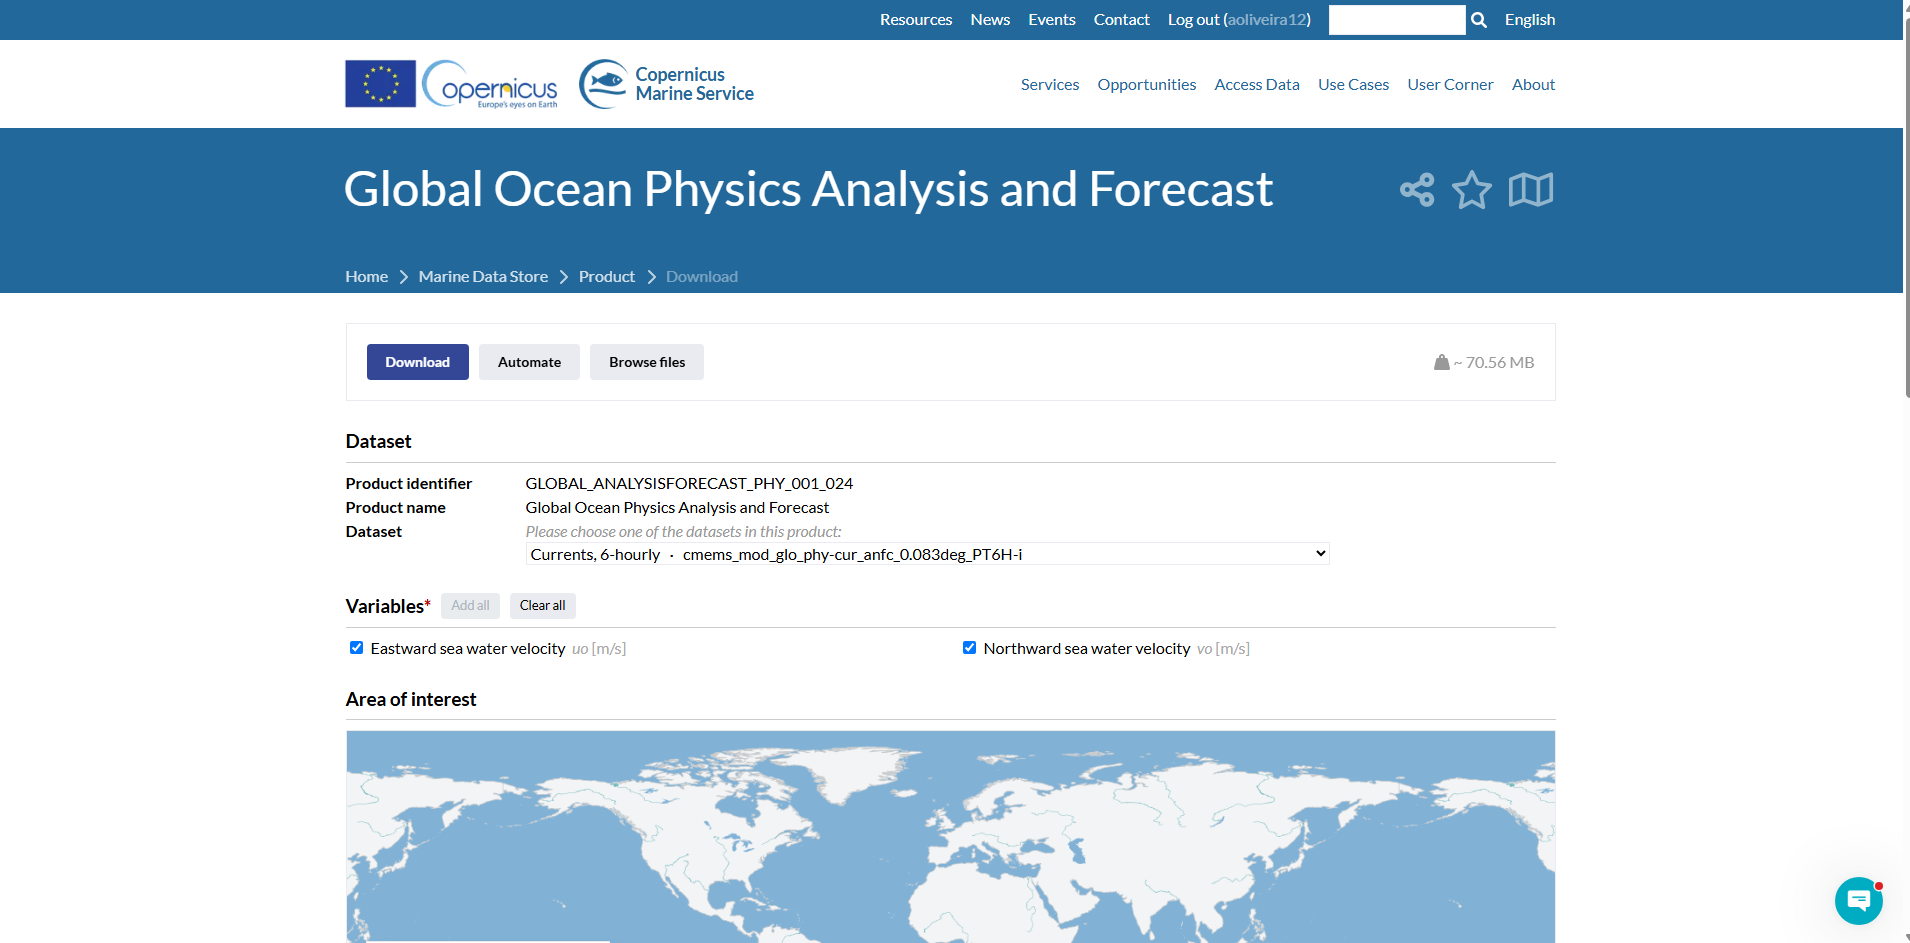Screen dimensions: 1910x943
Task: Open the Opportunities menu
Action: pyautogui.click(x=1147, y=85)
